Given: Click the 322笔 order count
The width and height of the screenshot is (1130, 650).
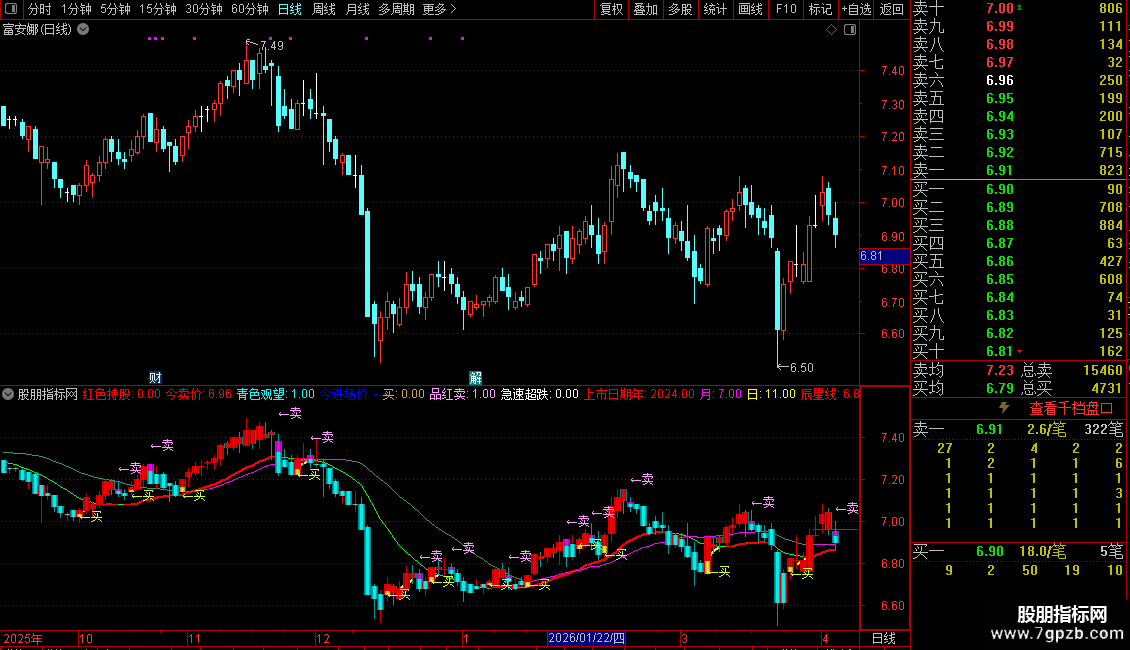Looking at the screenshot, I should (x=1104, y=429).
